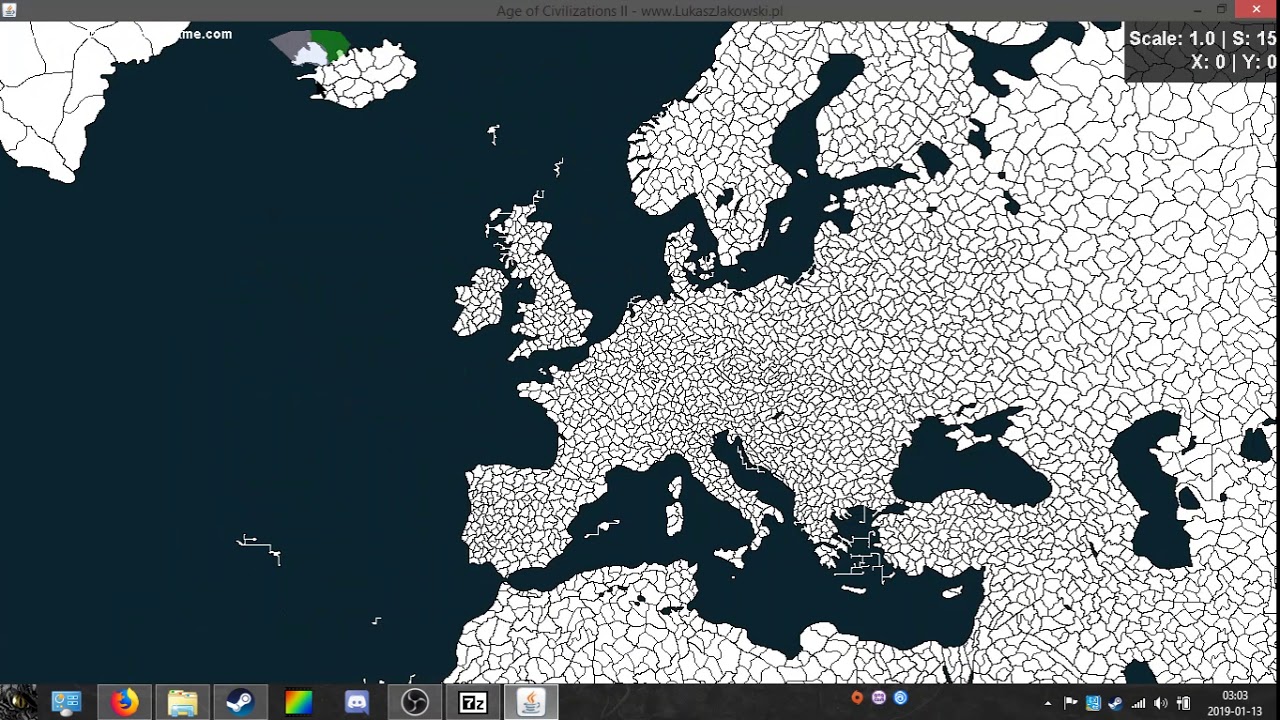Image resolution: width=1280 pixels, height=720 pixels.
Task: Click the Steam system tray icon
Action: click(x=1115, y=703)
